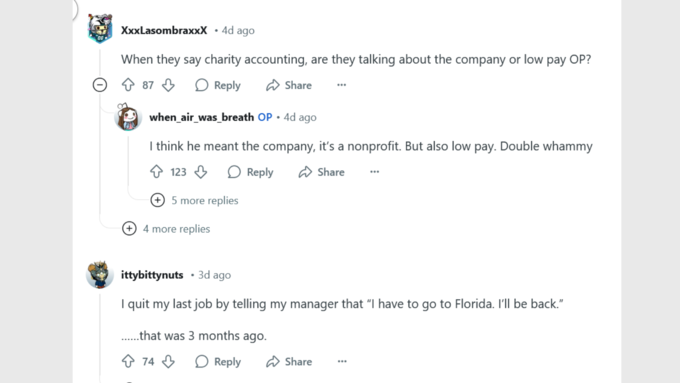Share XxxLasombraxxX's comment

289,85
